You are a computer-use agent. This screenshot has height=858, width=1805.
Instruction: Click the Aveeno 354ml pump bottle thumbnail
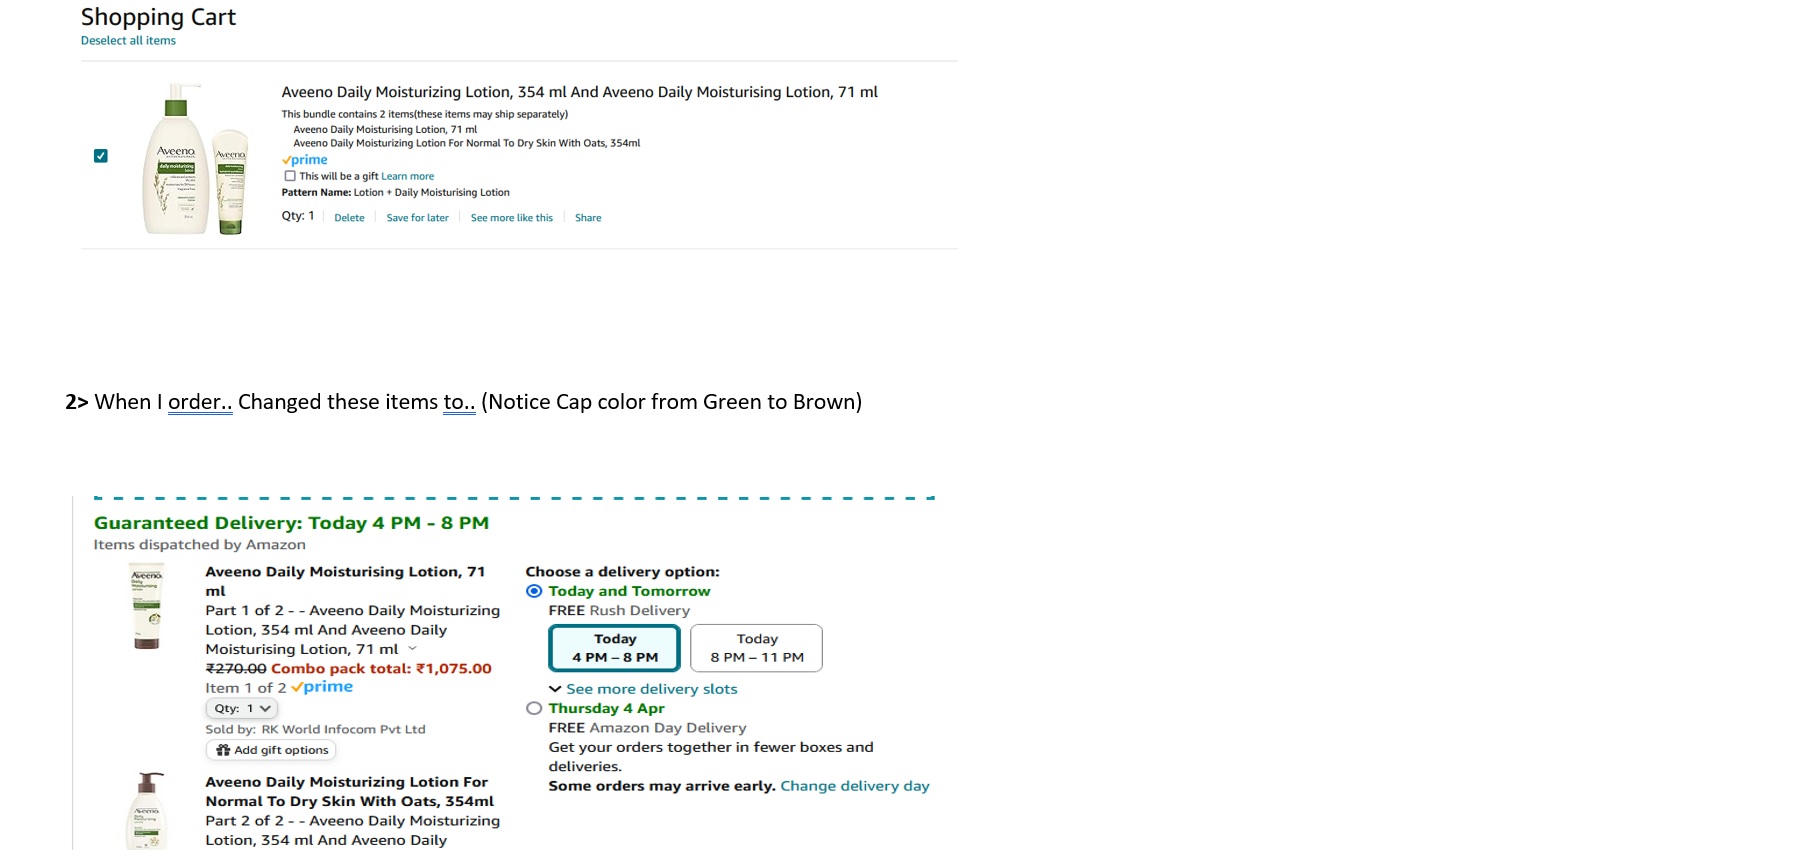(x=147, y=812)
